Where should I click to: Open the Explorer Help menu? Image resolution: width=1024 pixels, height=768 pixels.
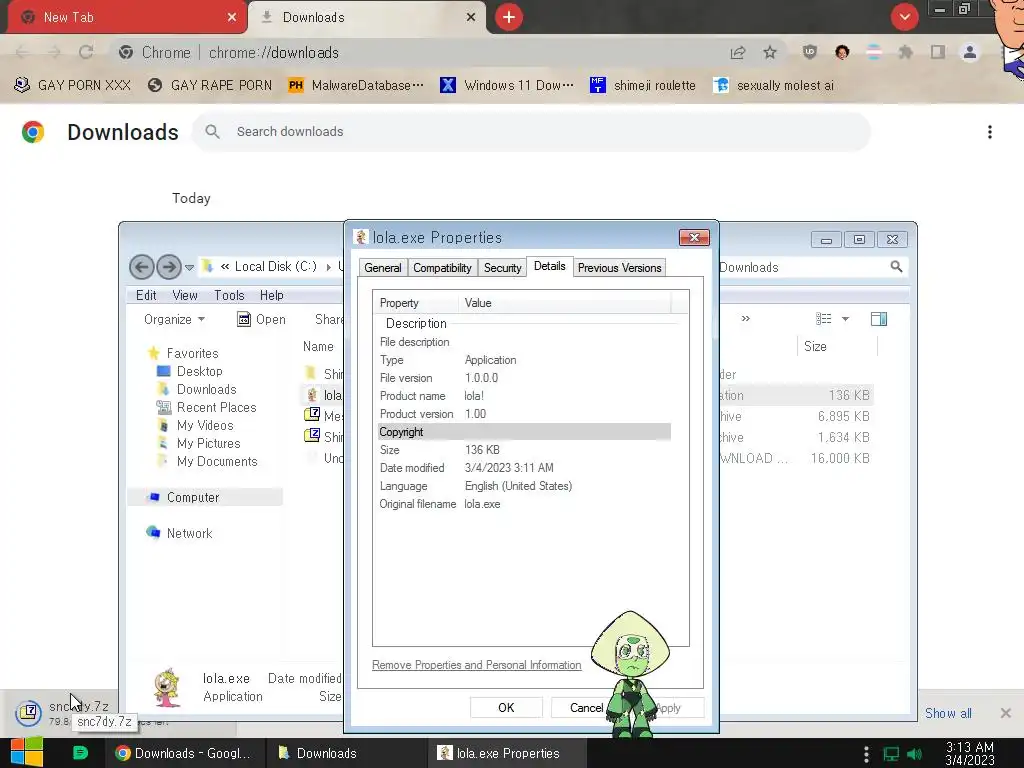pos(272,295)
